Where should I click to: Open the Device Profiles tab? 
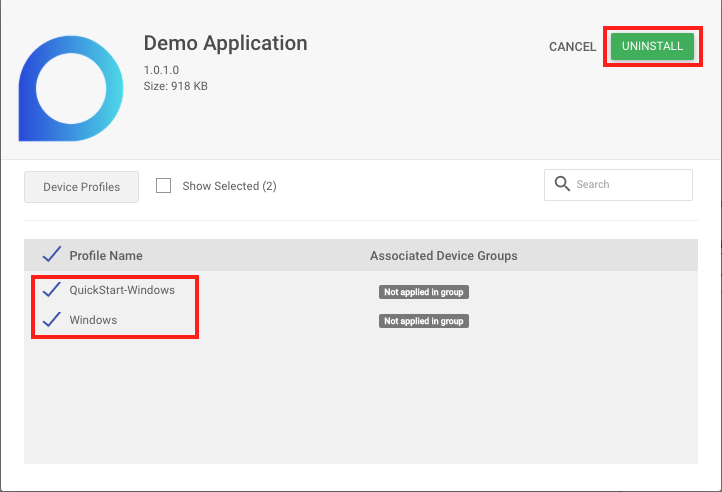tap(82, 187)
